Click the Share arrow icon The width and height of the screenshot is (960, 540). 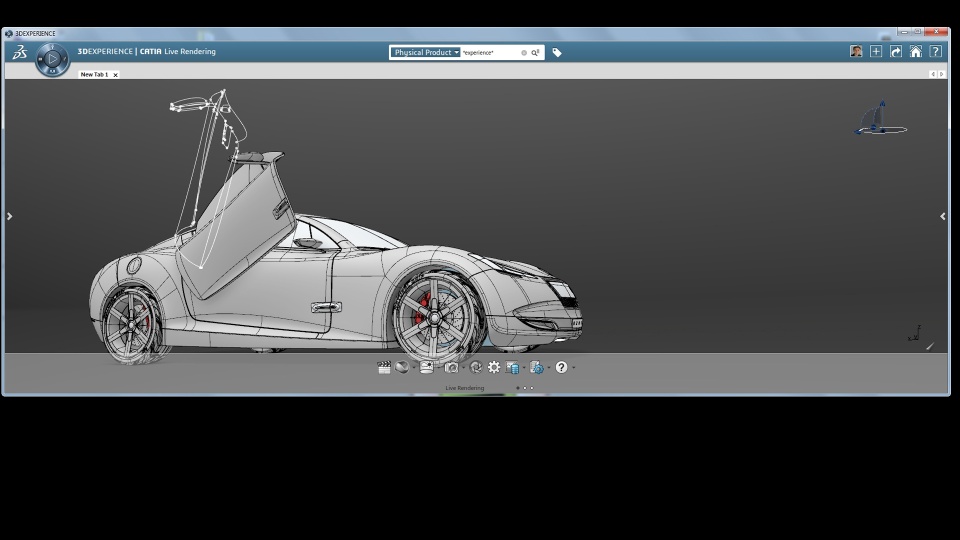(x=896, y=51)
